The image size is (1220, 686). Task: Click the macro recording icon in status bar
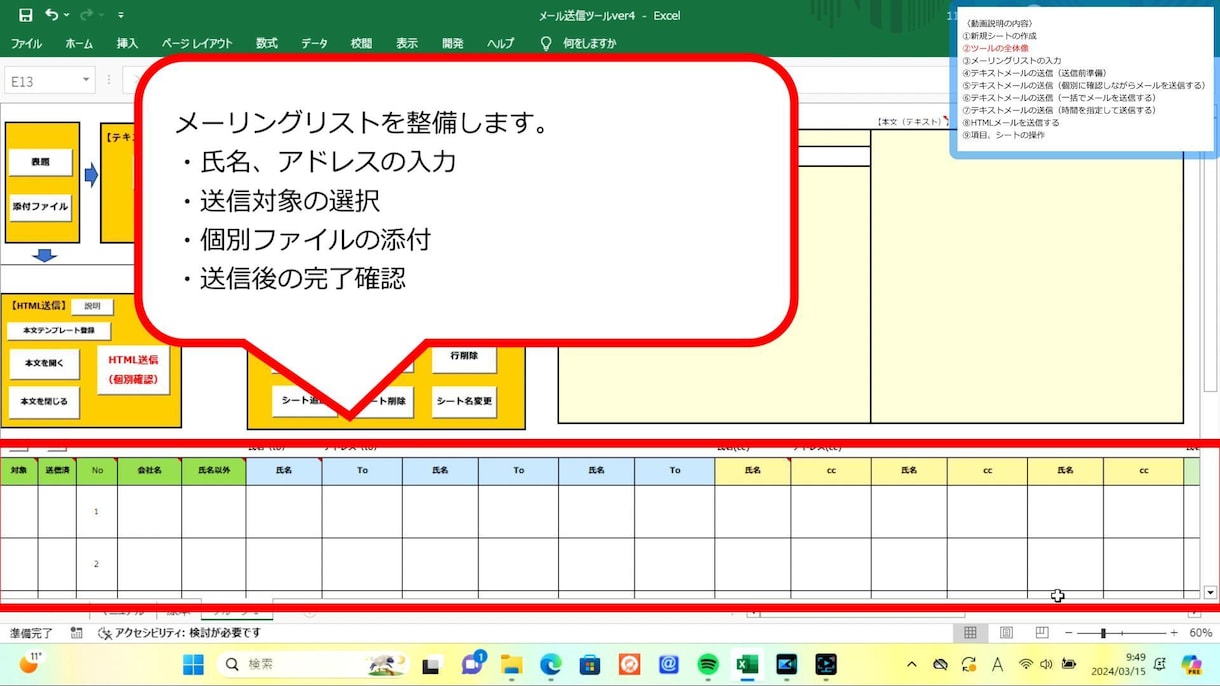(x=77, y=633)
